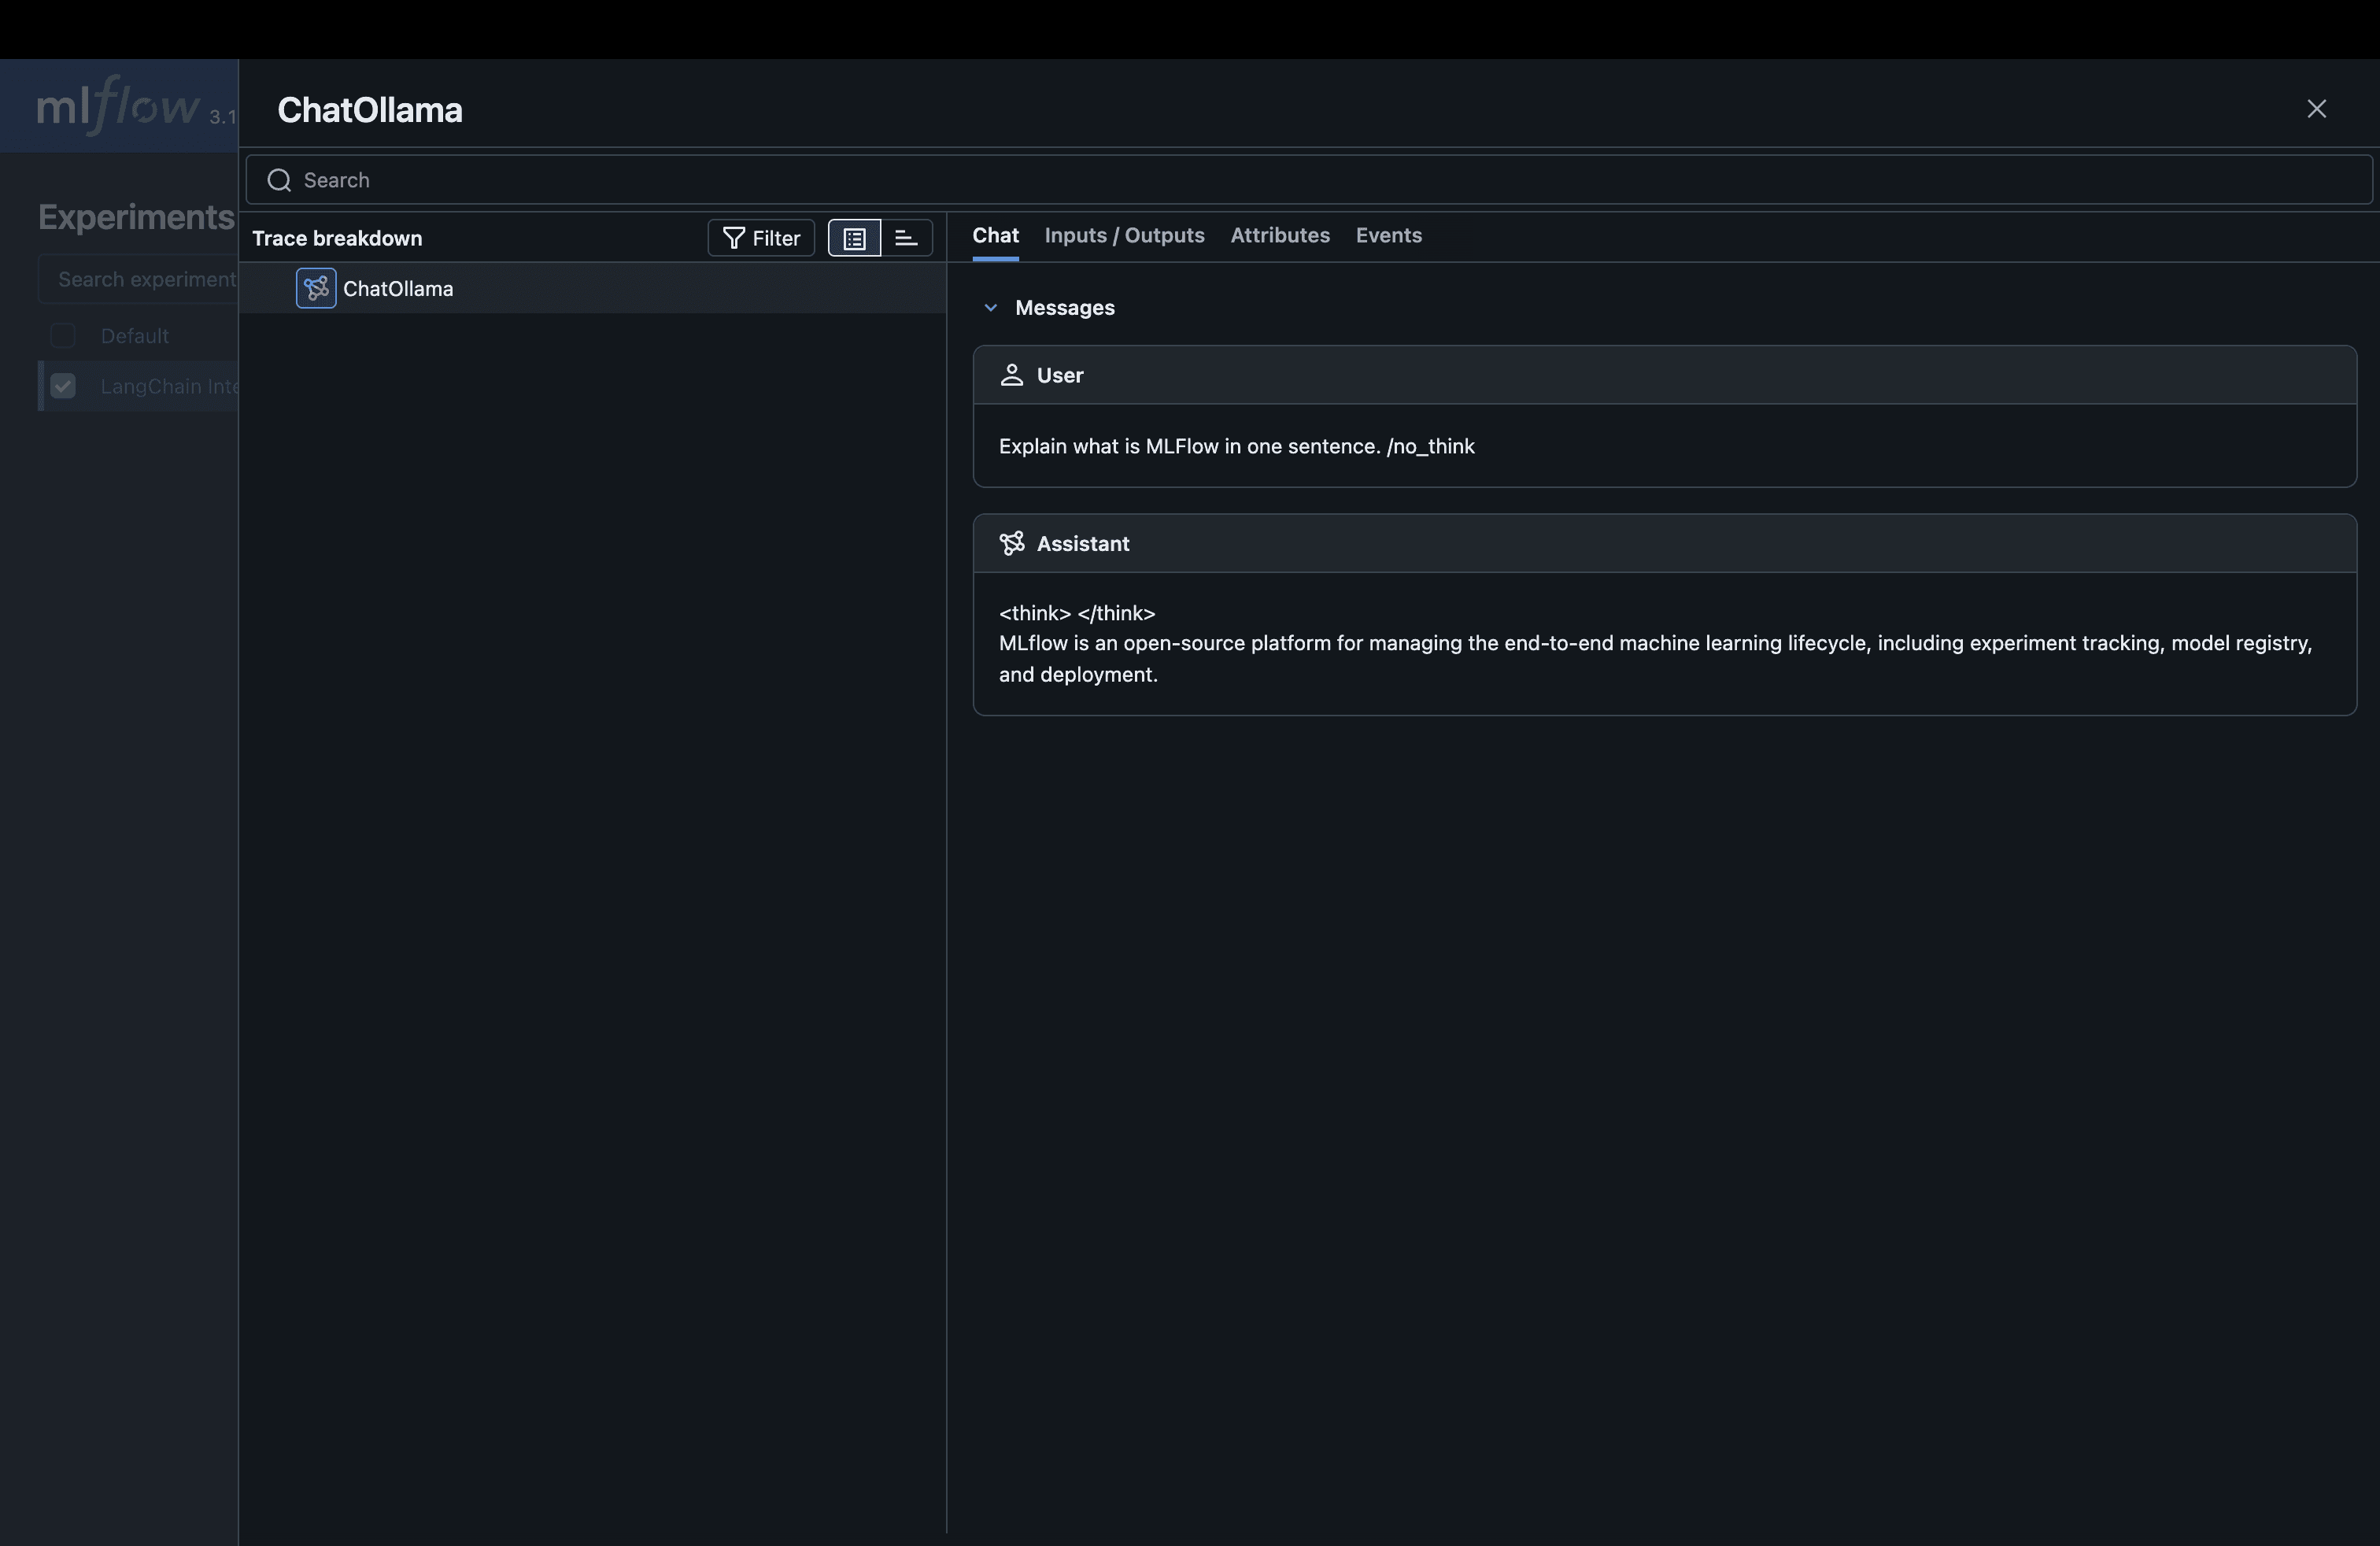This screenshot has height=1546, width=2380.
Task: Switch to the span tree list view icon
Action: click(x=854, y=238)
